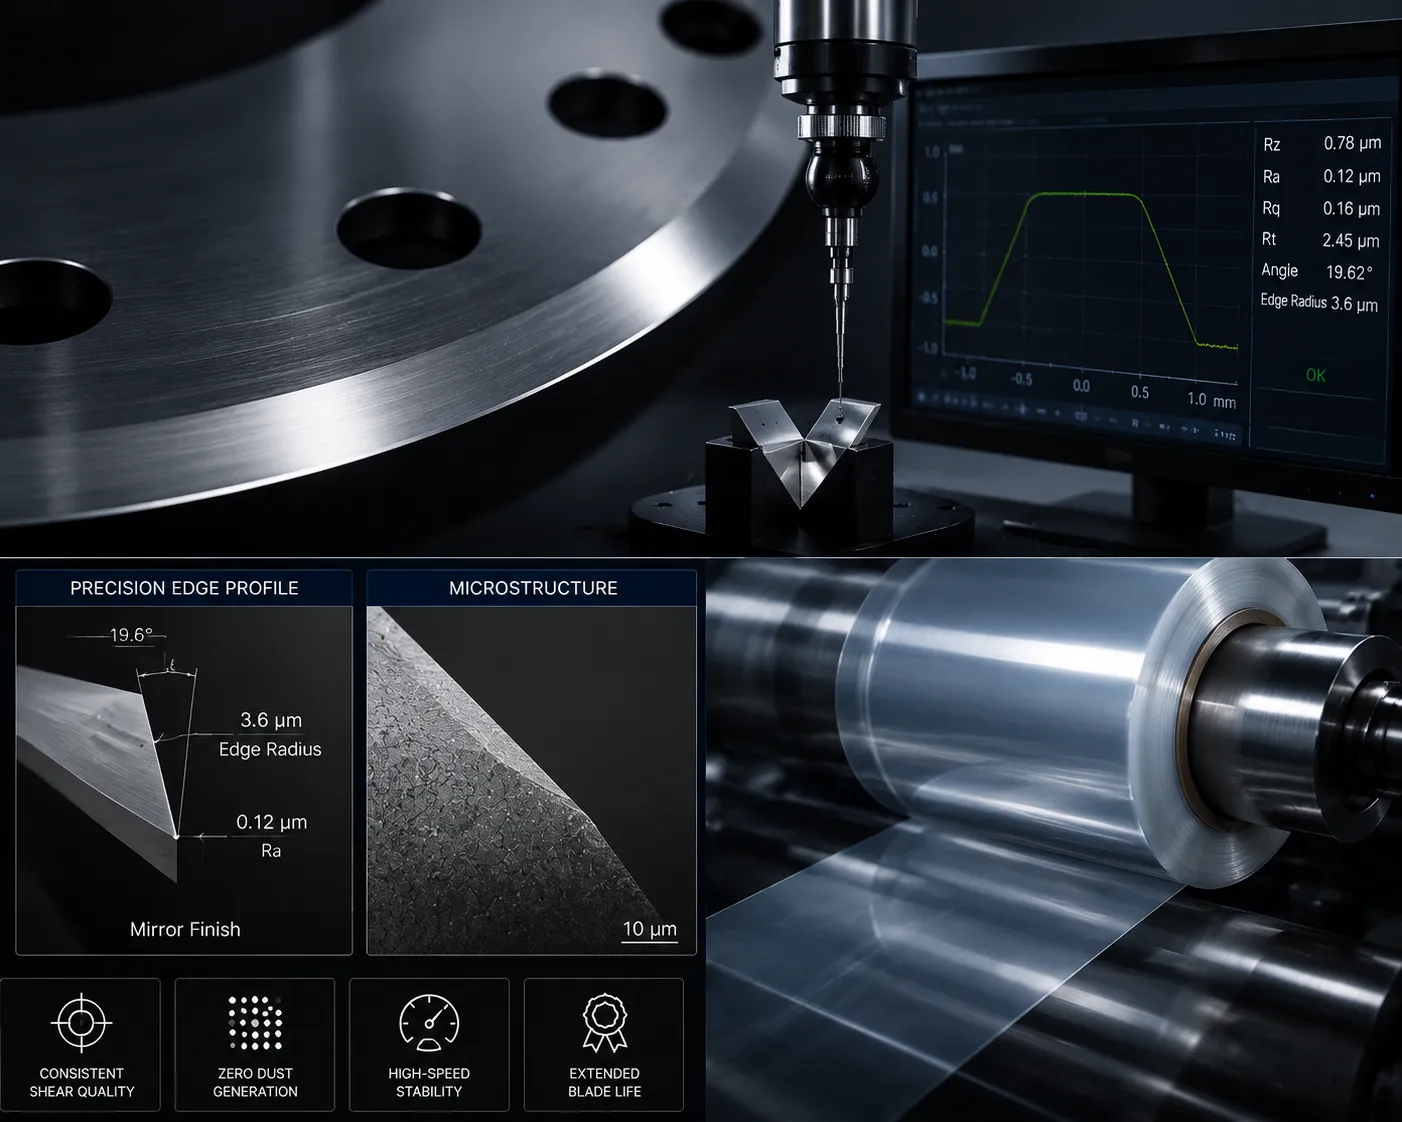Click the "PRECISION EDGE PROFILE" panel heading

pyautogui.click(x=184, y=588)
